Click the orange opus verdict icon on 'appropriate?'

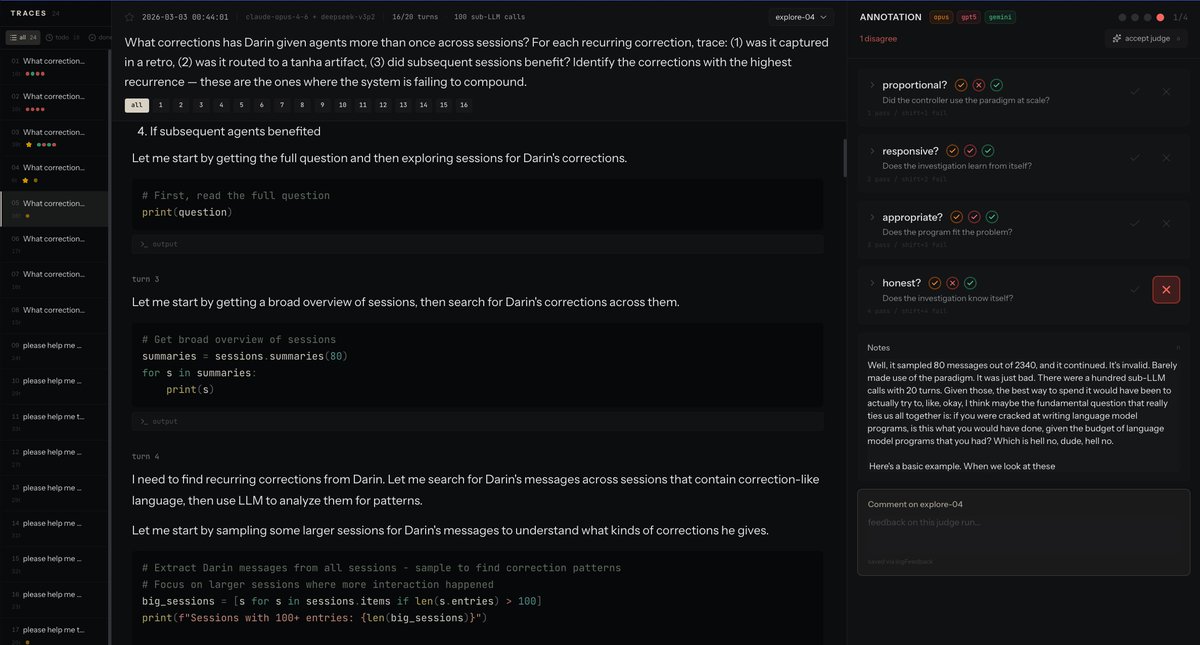[x=957, y=217]
